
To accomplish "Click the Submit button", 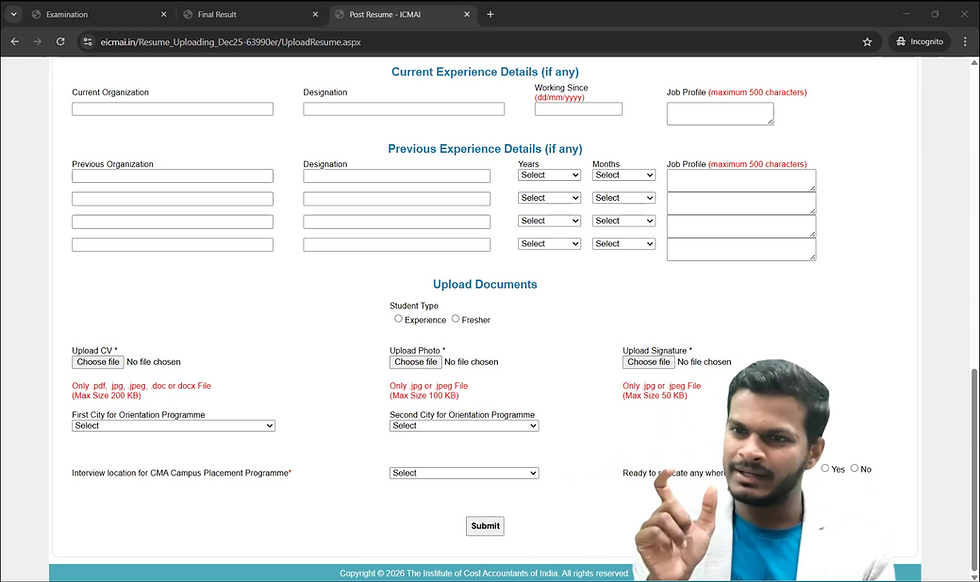I will 485,526.
